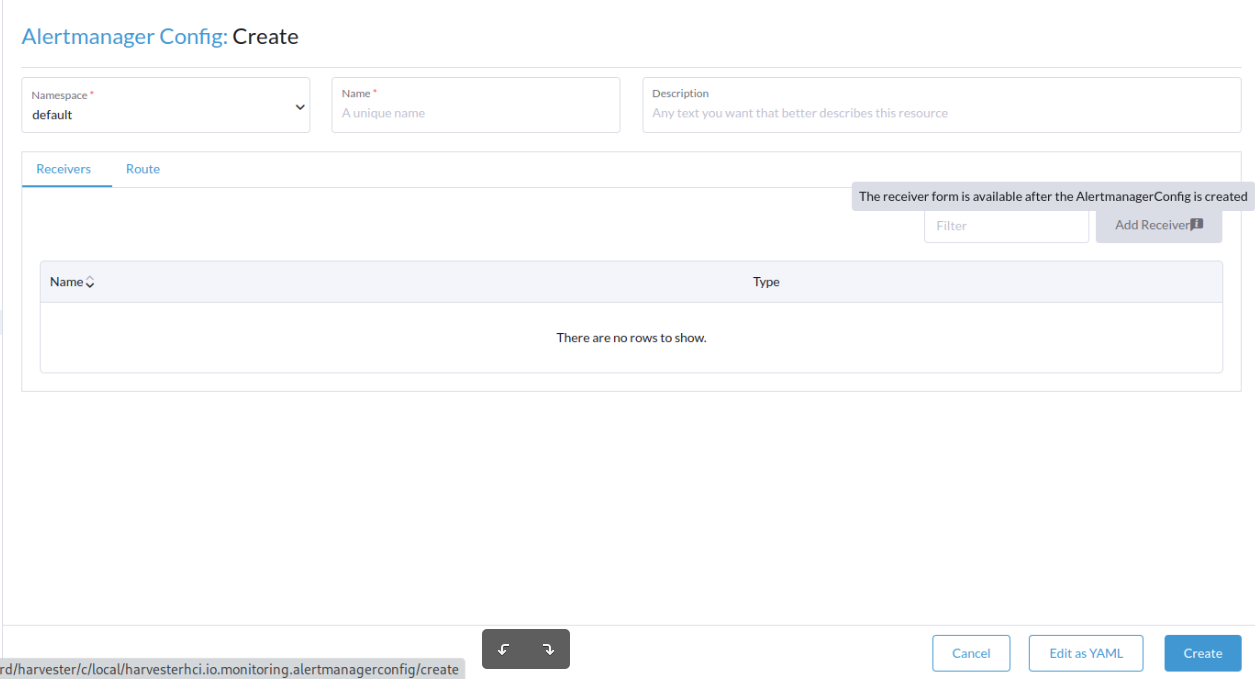Click the Cancel button

pyautogui.click(x=971, y=653)
